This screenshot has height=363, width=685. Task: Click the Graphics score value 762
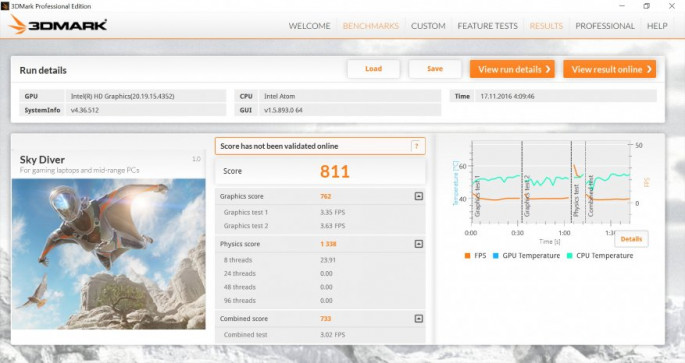(325, 197)
